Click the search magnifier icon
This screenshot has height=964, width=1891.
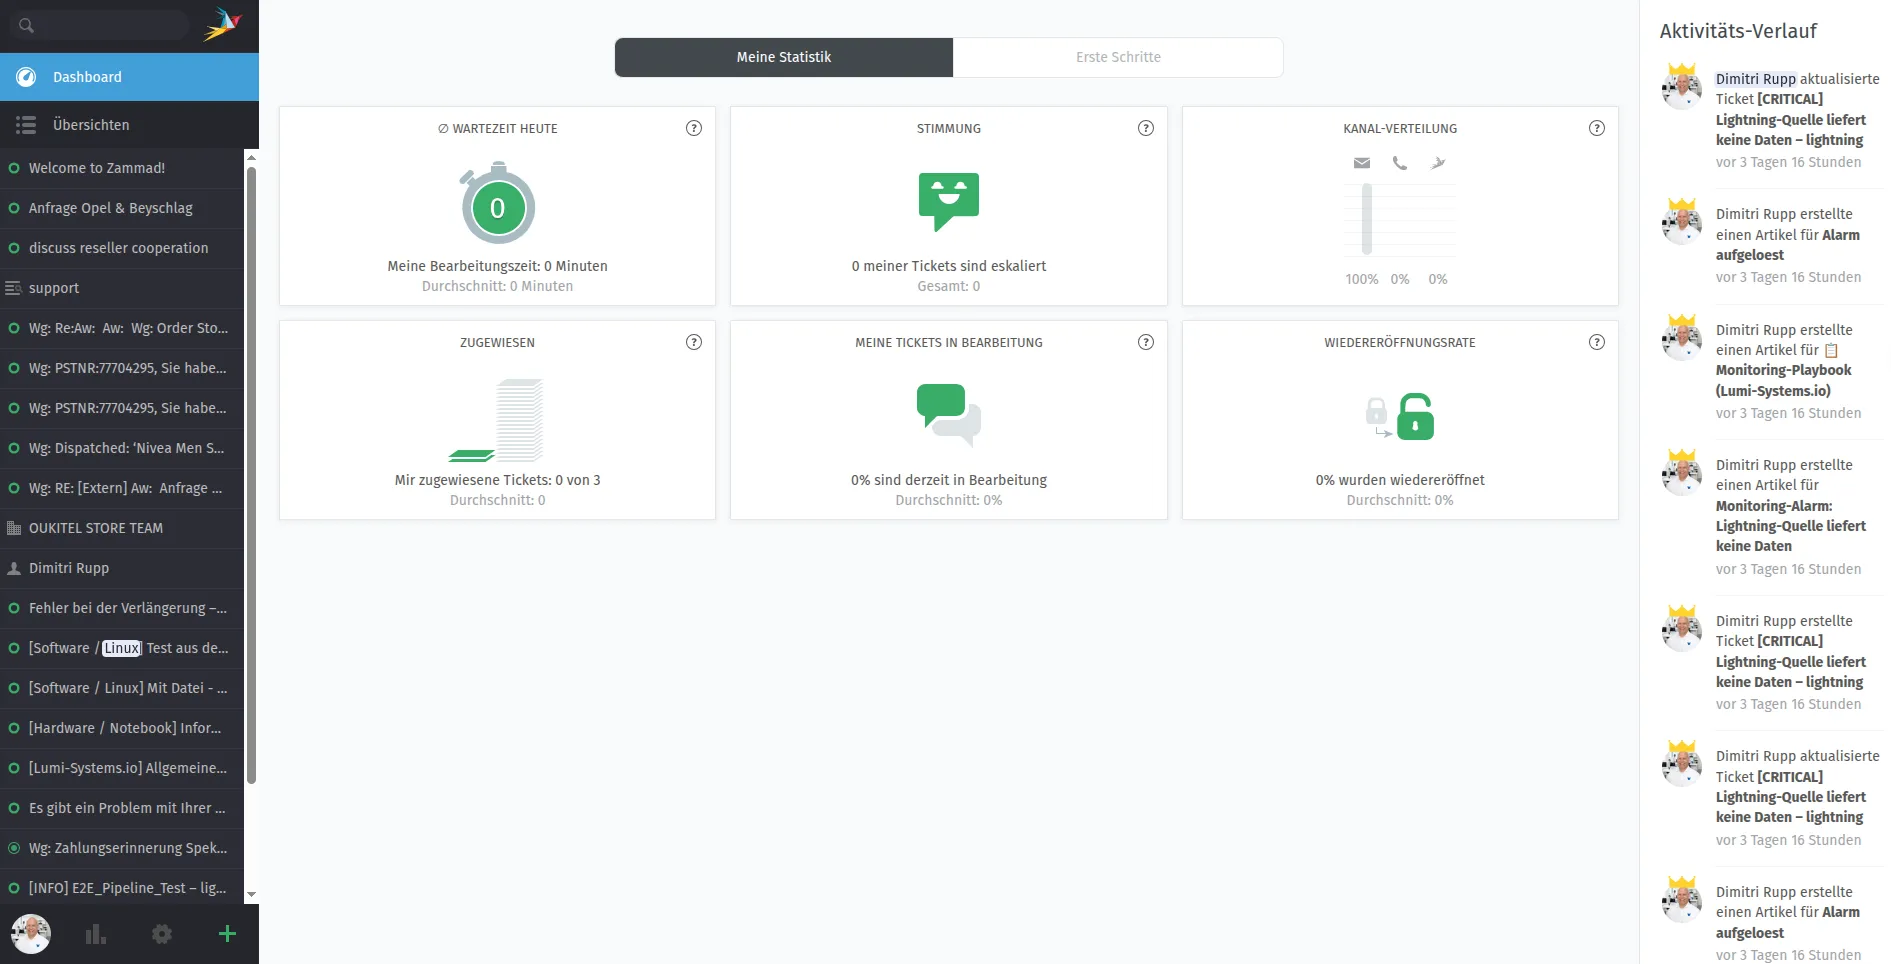(x=26, y=25)
